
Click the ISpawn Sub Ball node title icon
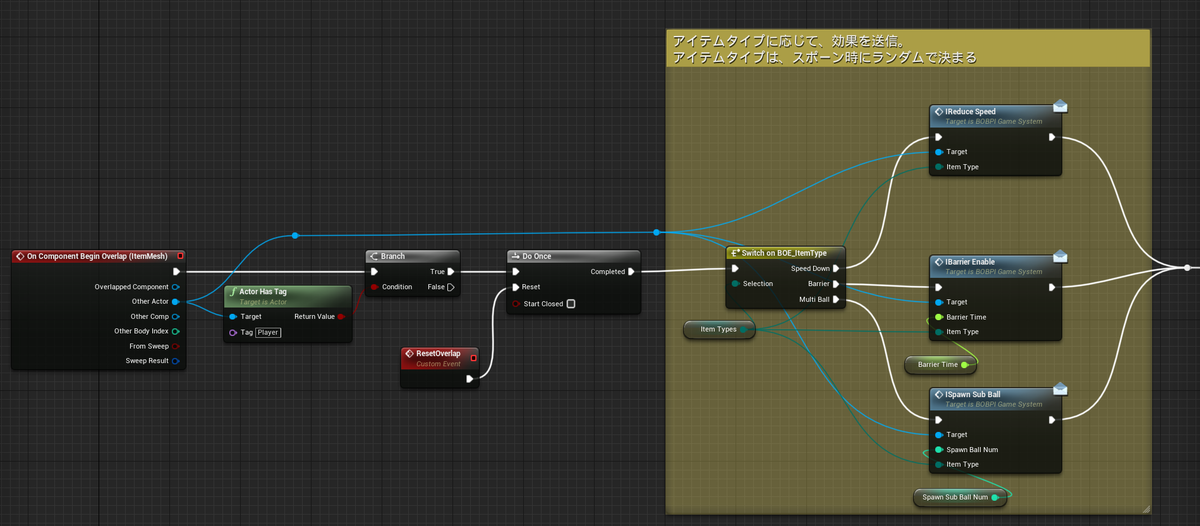(x=938, y=394)
